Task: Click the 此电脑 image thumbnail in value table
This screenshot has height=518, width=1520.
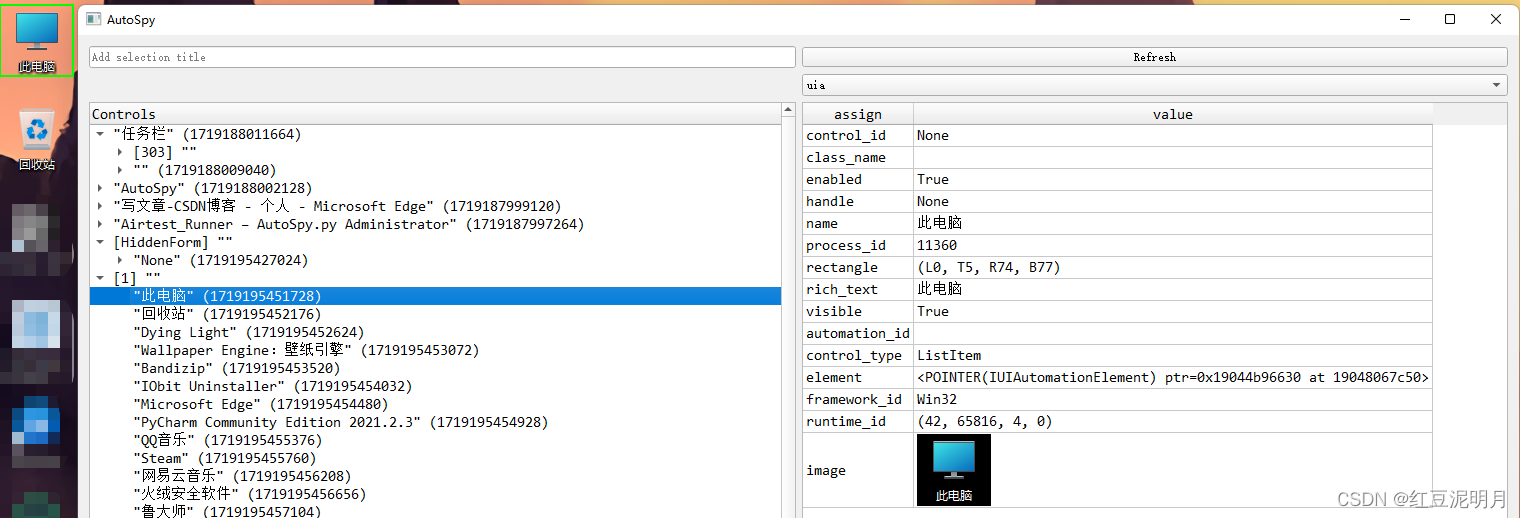Action: click(x=953, y=470)
